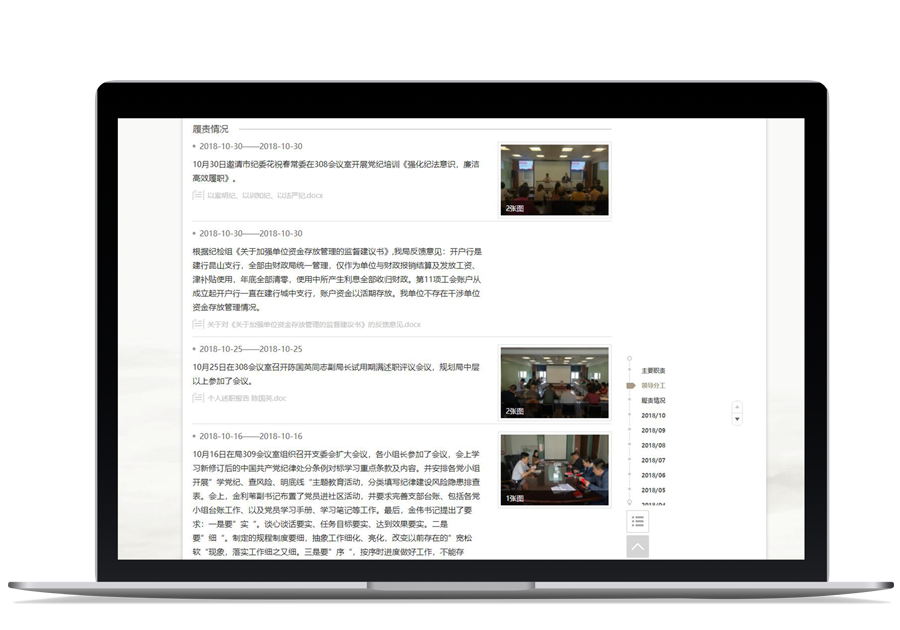Click the highlighted 领导分工 timeline marker
Image resolution: width=900 pixels, height=630 pixels.
[631, 385]
